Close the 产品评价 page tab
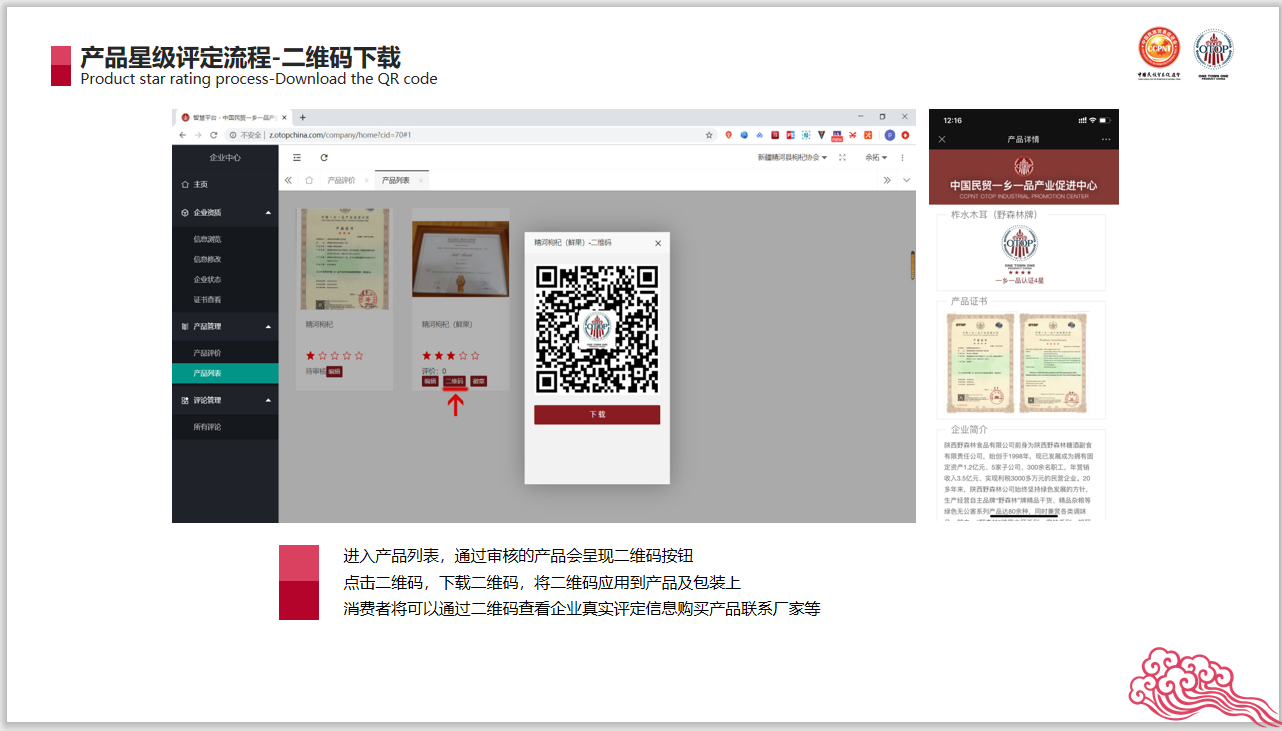Image resolution: width=1282 pixels, height=731 pixels. coord(365,180)
